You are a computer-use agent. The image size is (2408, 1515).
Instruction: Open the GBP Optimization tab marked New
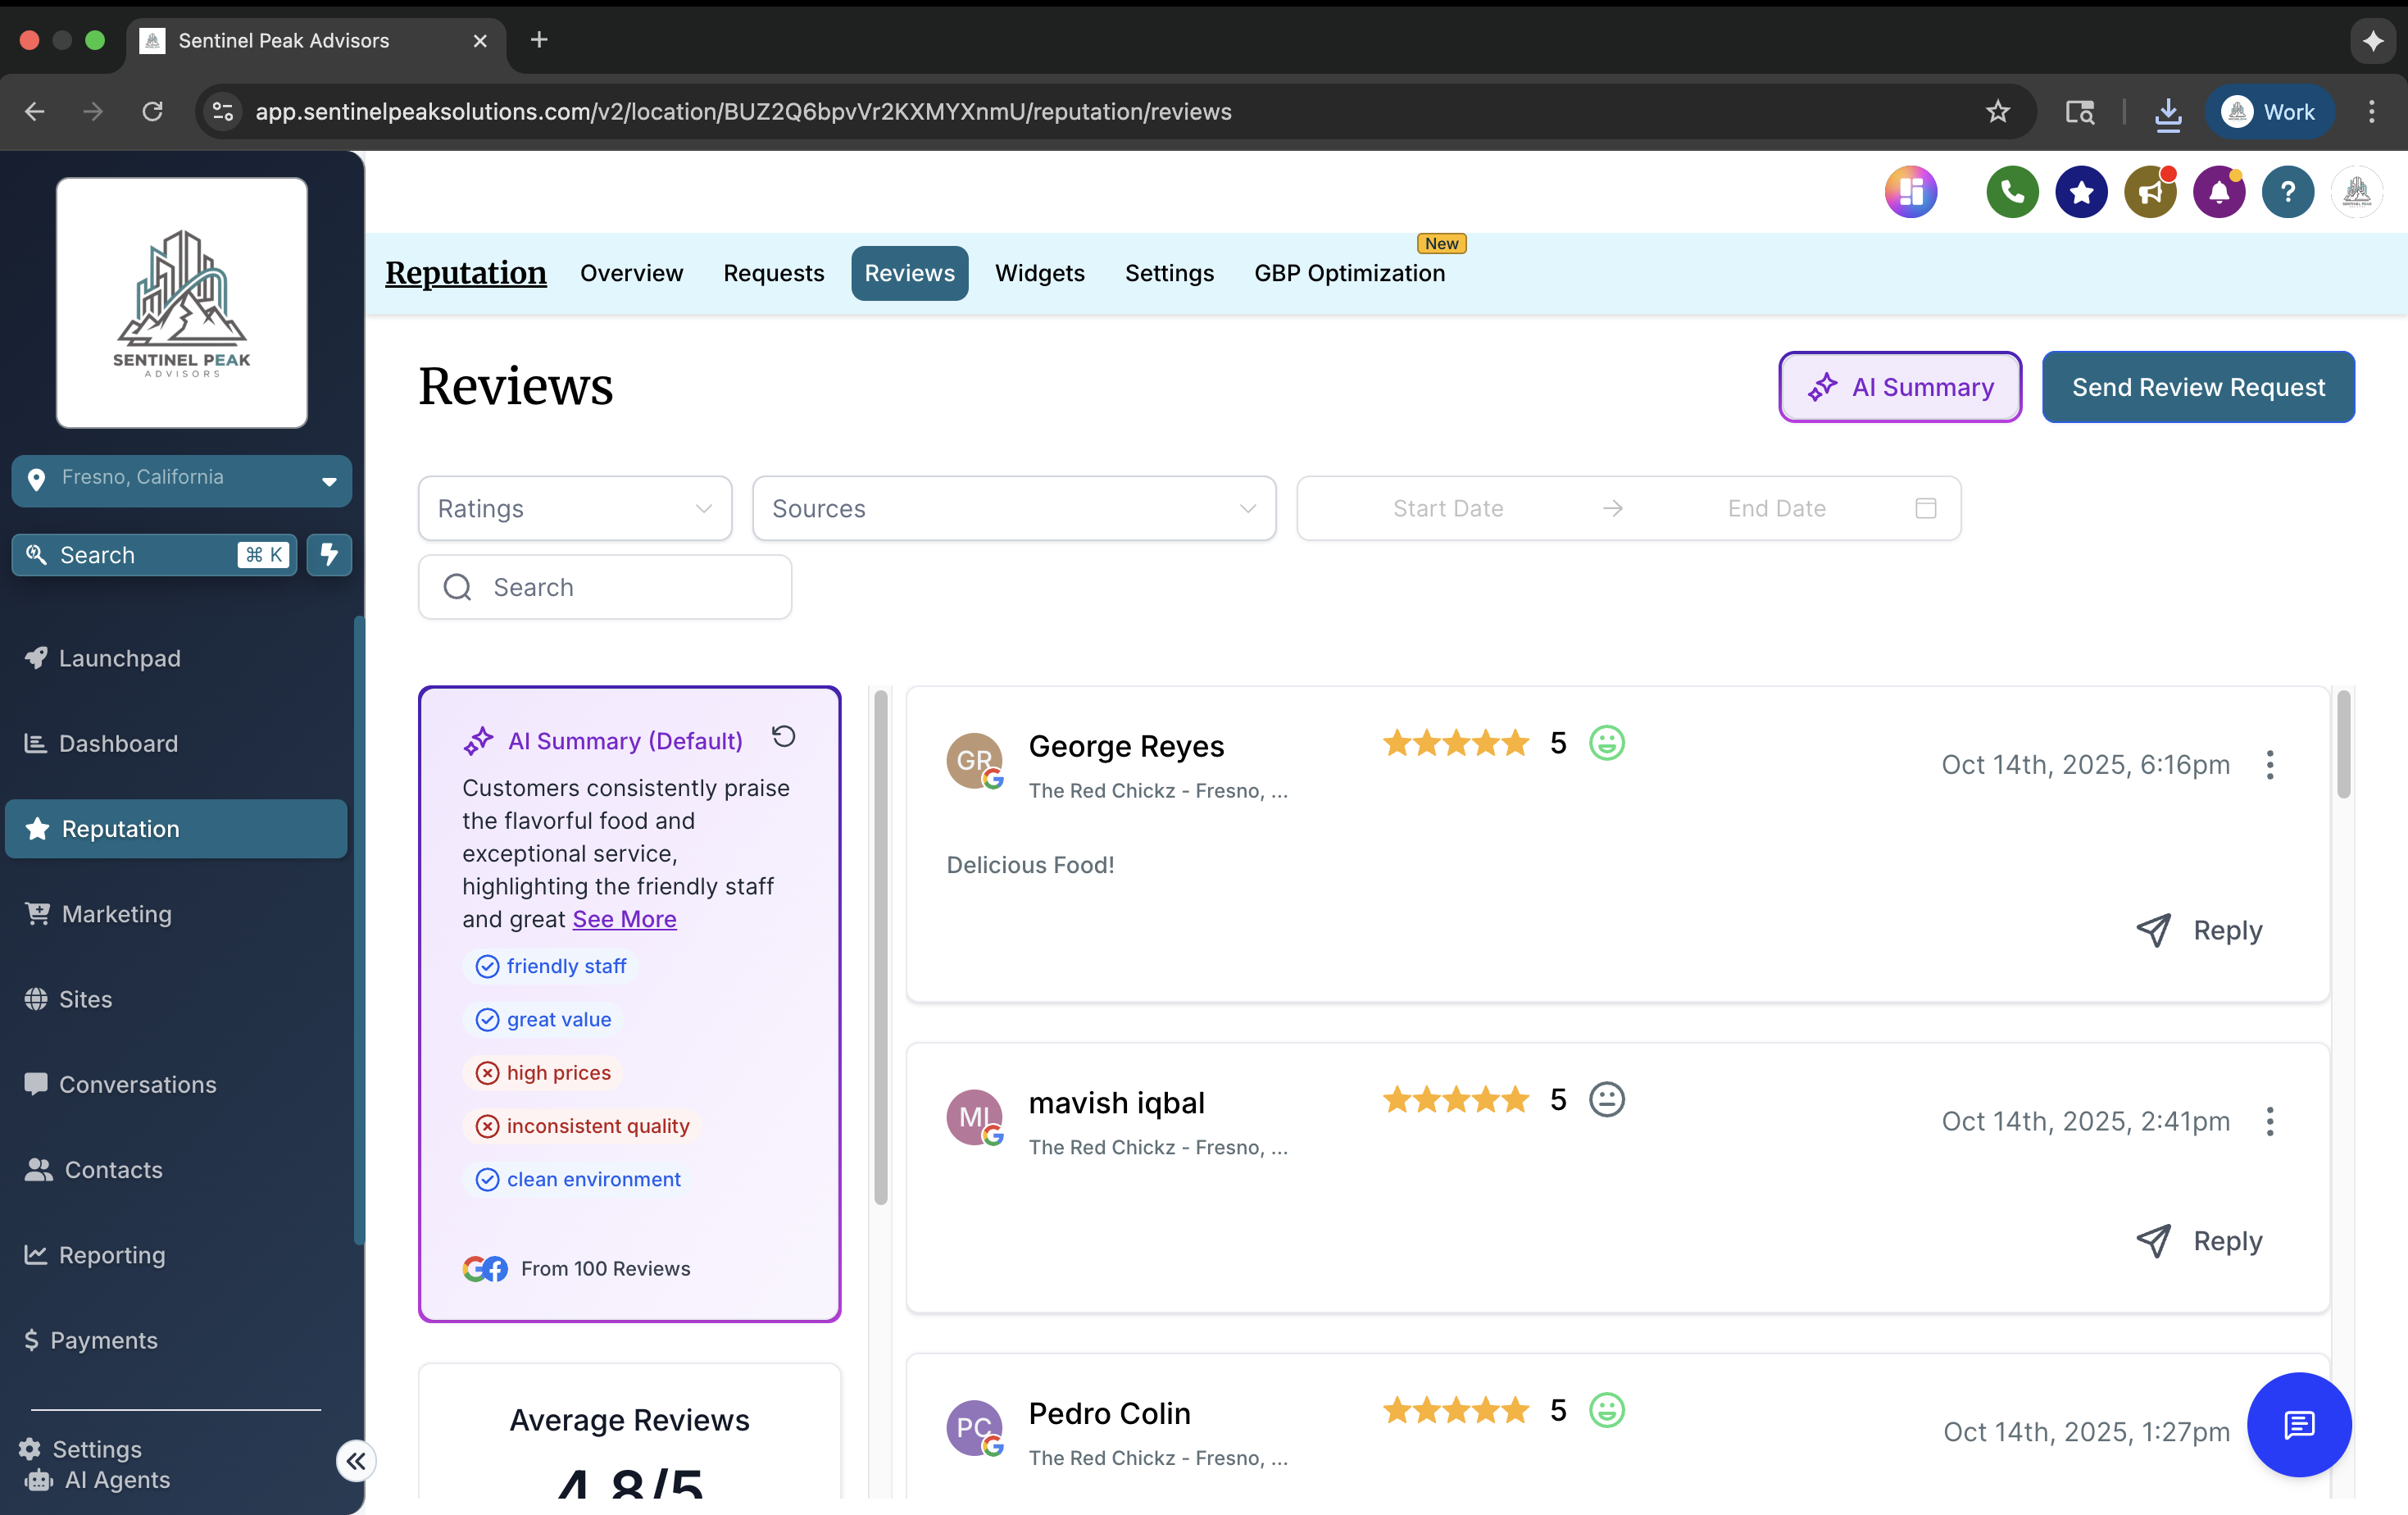click(x=1350, y=273)
